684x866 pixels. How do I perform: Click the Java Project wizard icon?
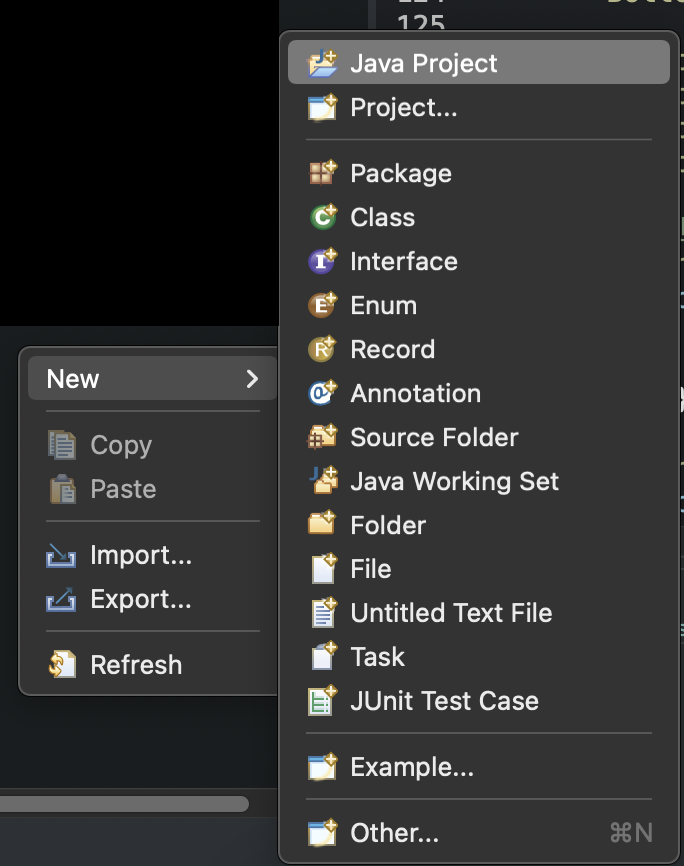[323, 62]
